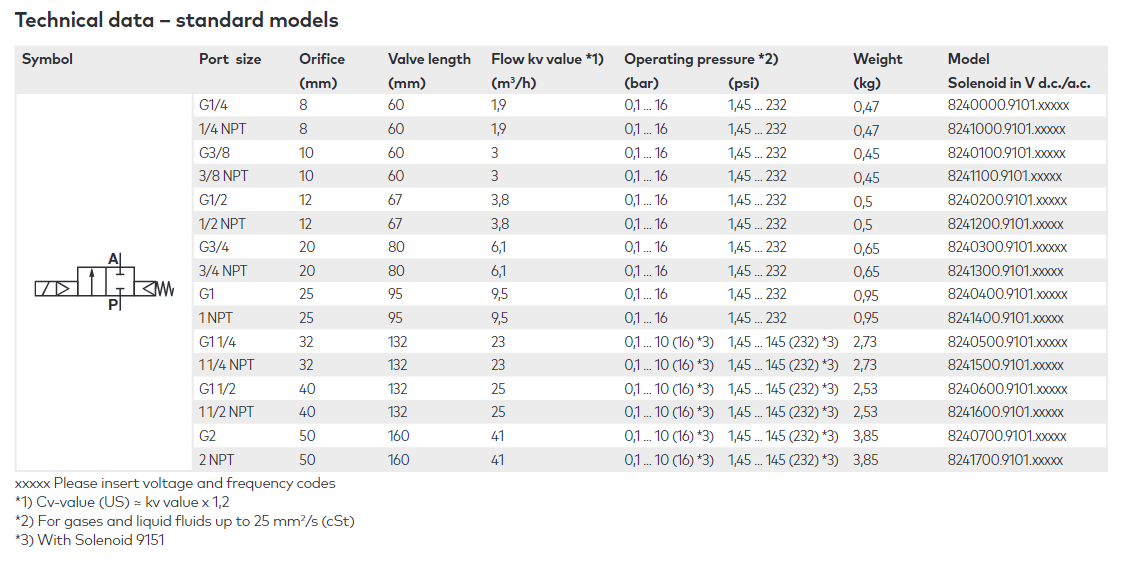Select model number 8240000.9101.xxxxx
The height and width of the screenshot is (570, 1141).
coord(1009,106)
